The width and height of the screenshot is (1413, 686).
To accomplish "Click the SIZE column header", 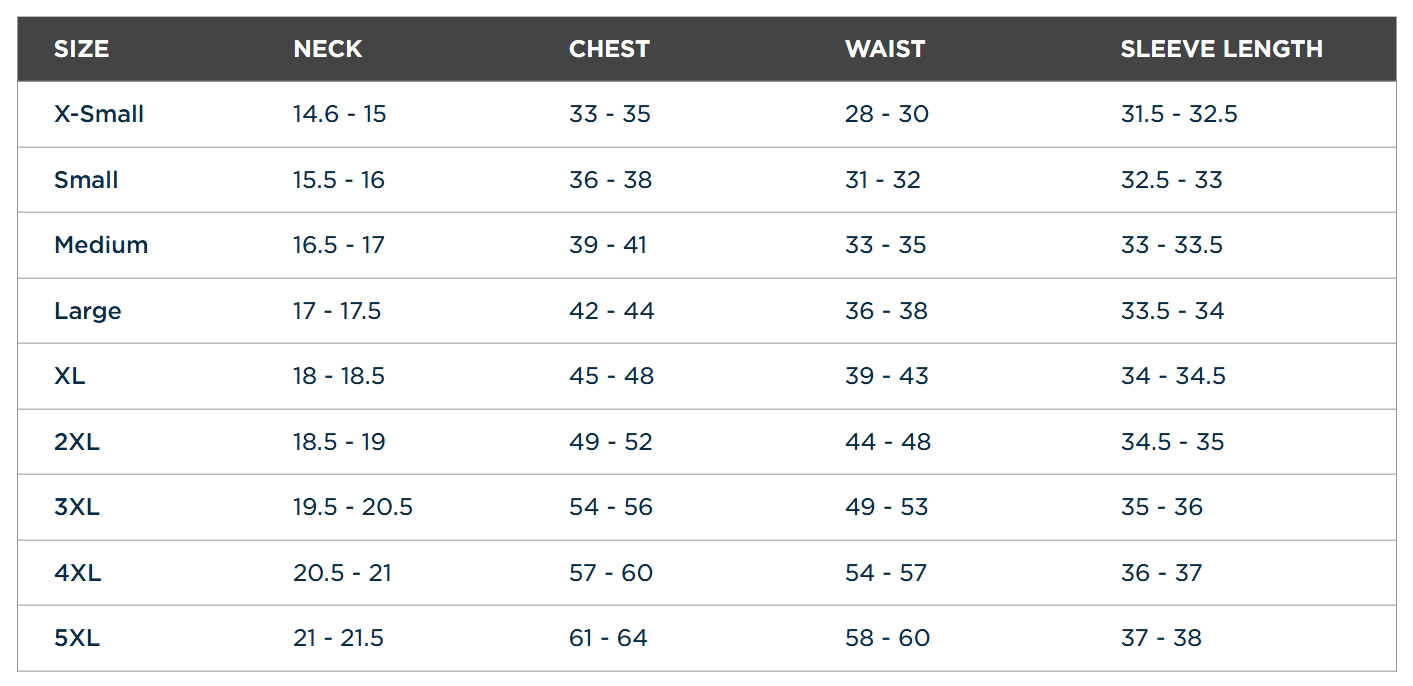I will (81, 49).
